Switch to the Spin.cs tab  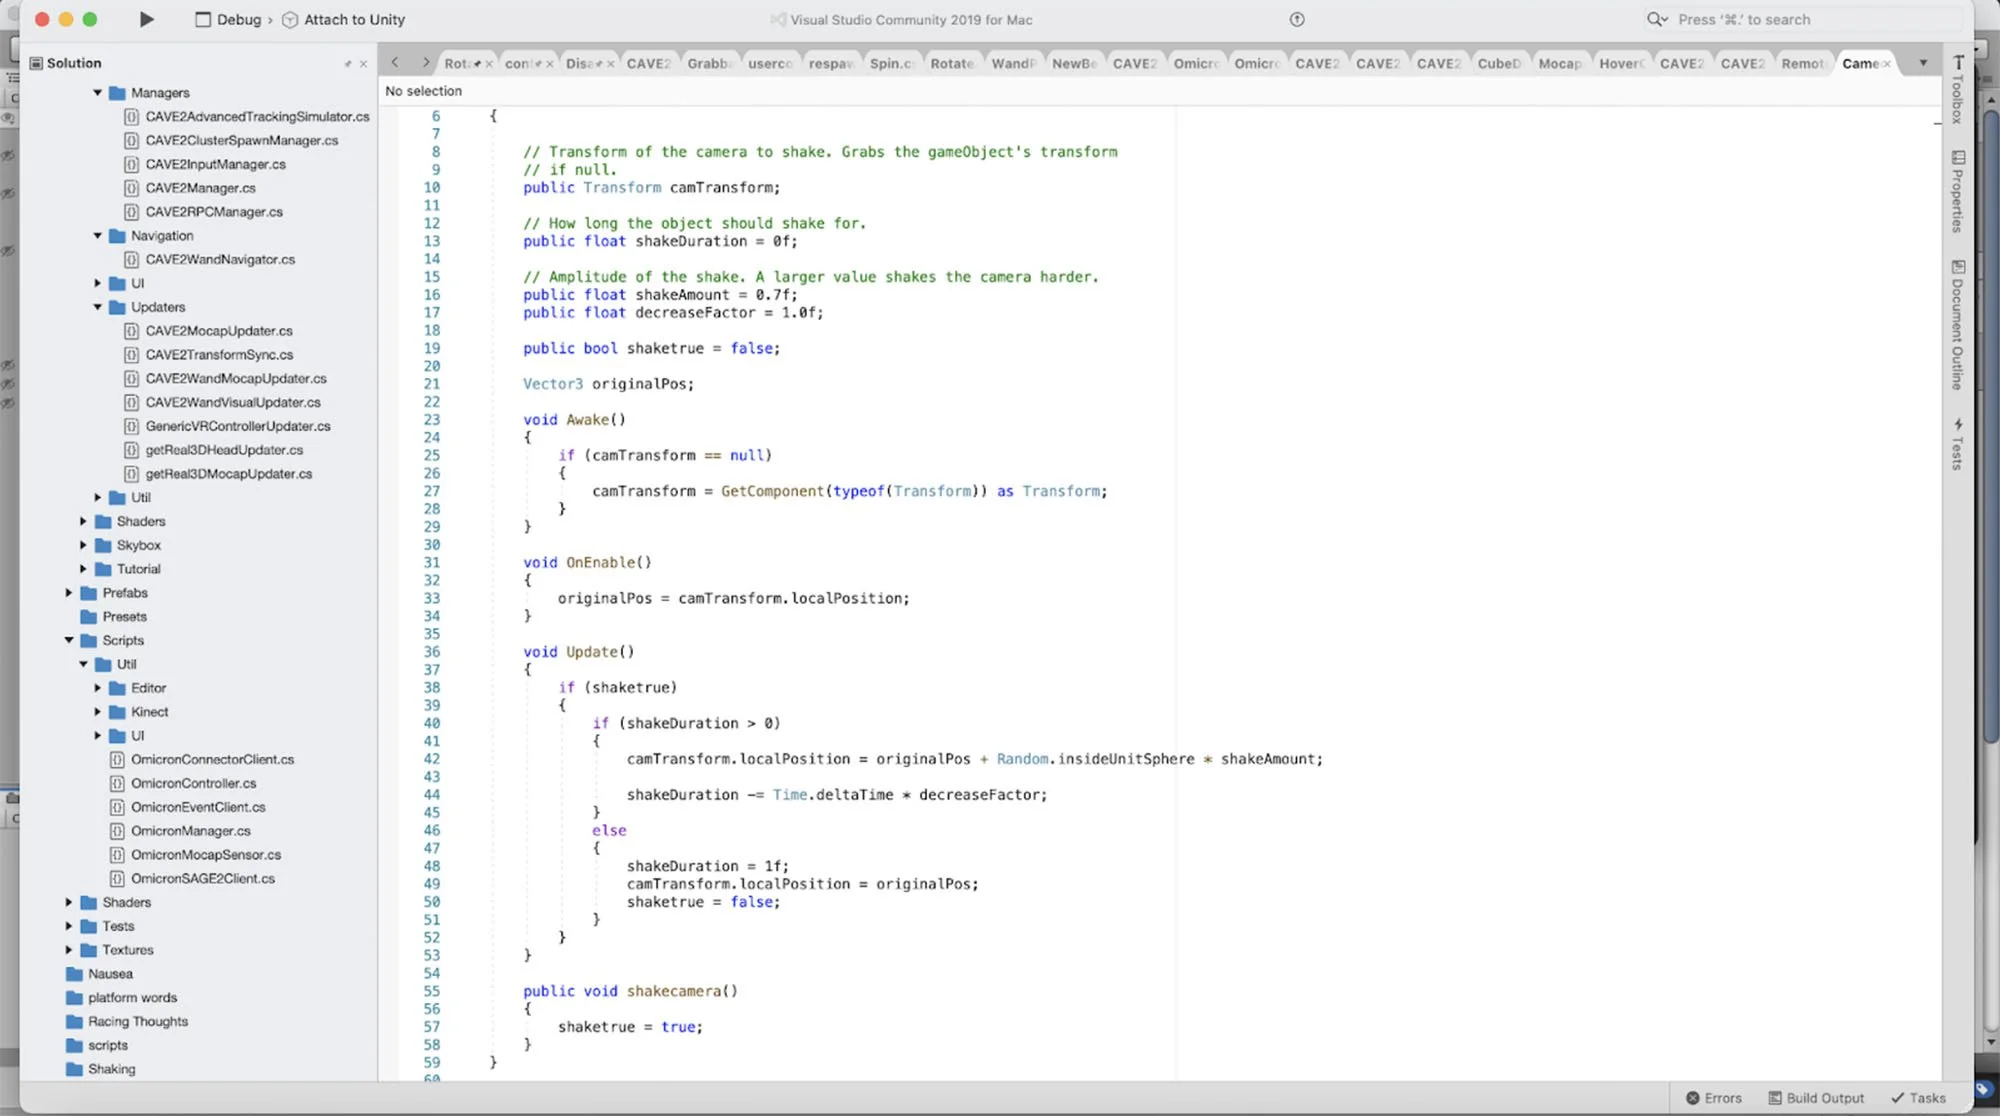[x=890, y=63]
